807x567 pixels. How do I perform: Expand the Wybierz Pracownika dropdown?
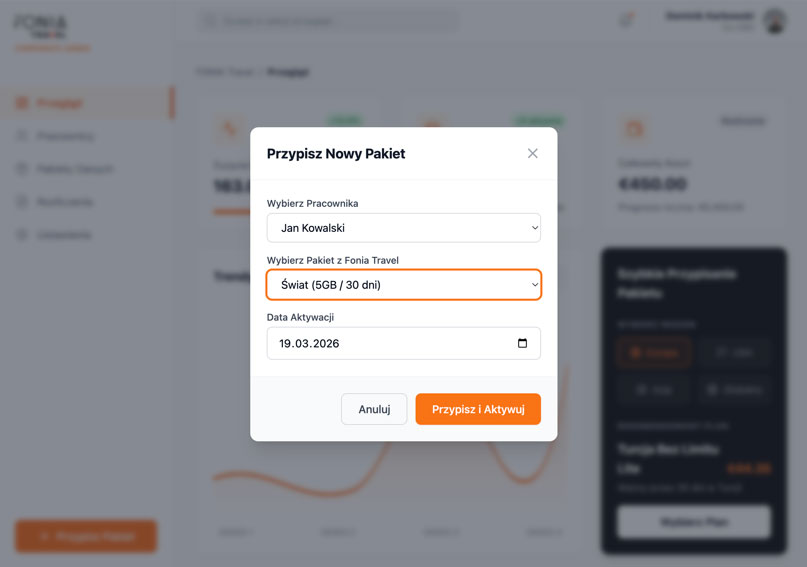point(403,228)
